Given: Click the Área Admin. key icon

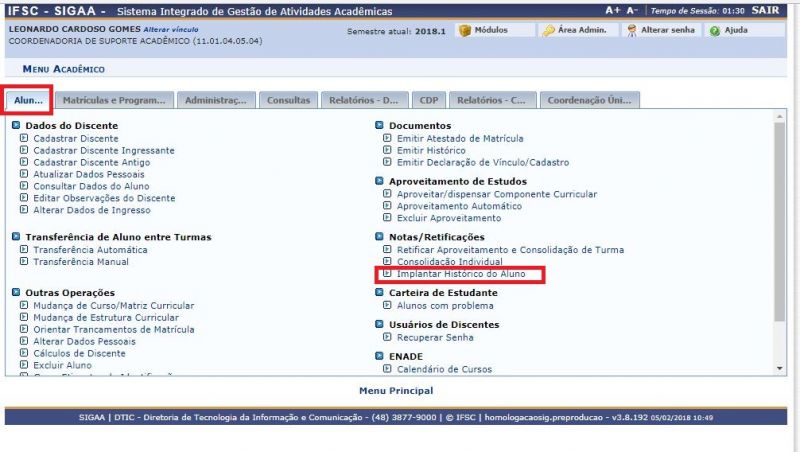Looking at the screenshot, I should 549,31.
